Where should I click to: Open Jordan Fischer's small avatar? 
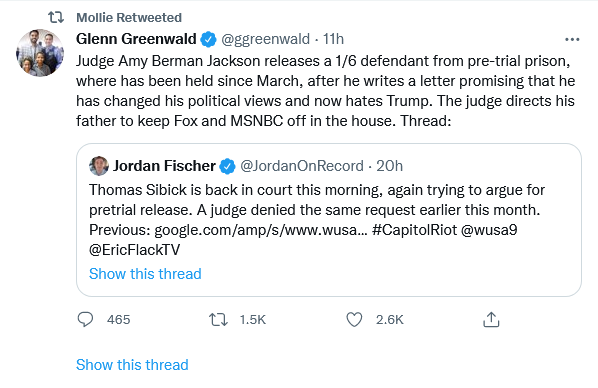99,166
